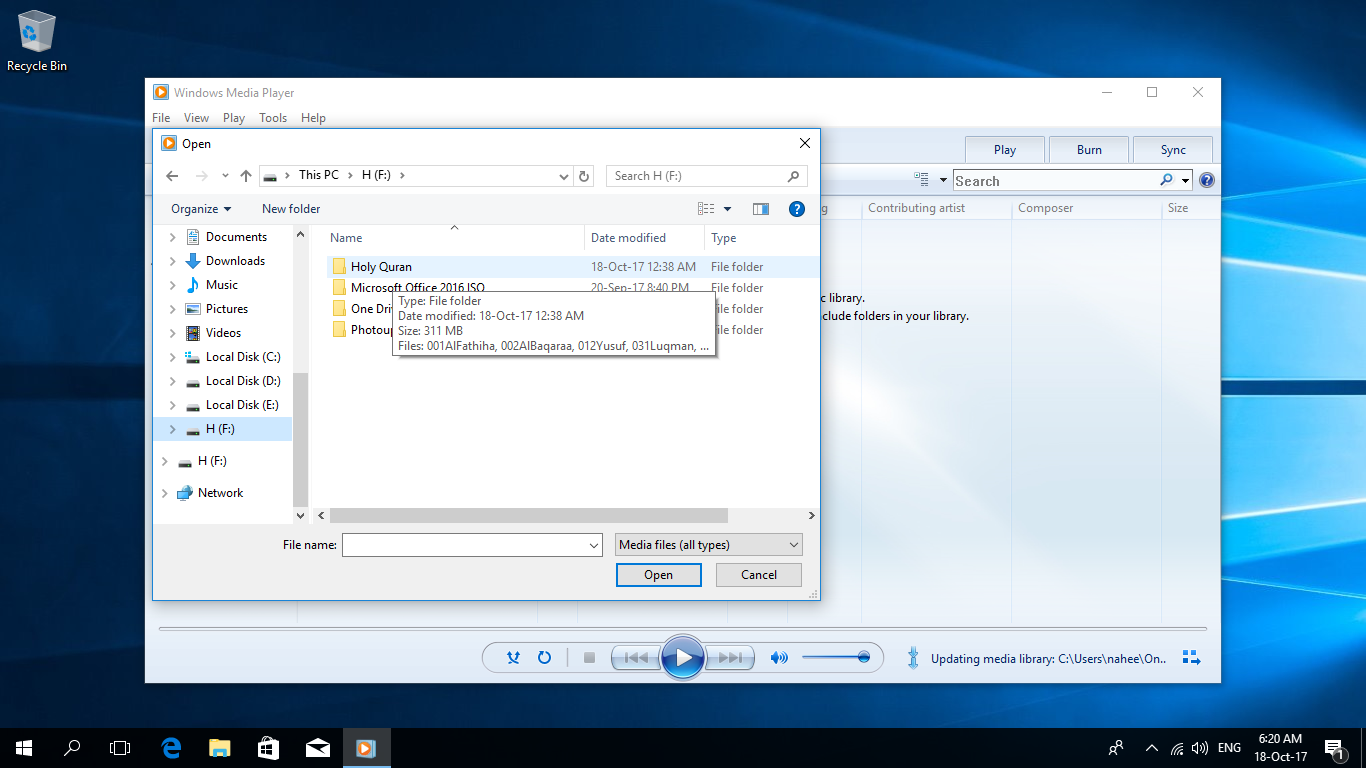This screenshot has height=768, width=1366.
Task: Mute the Media Player volume
Action: tap(779, 658)
